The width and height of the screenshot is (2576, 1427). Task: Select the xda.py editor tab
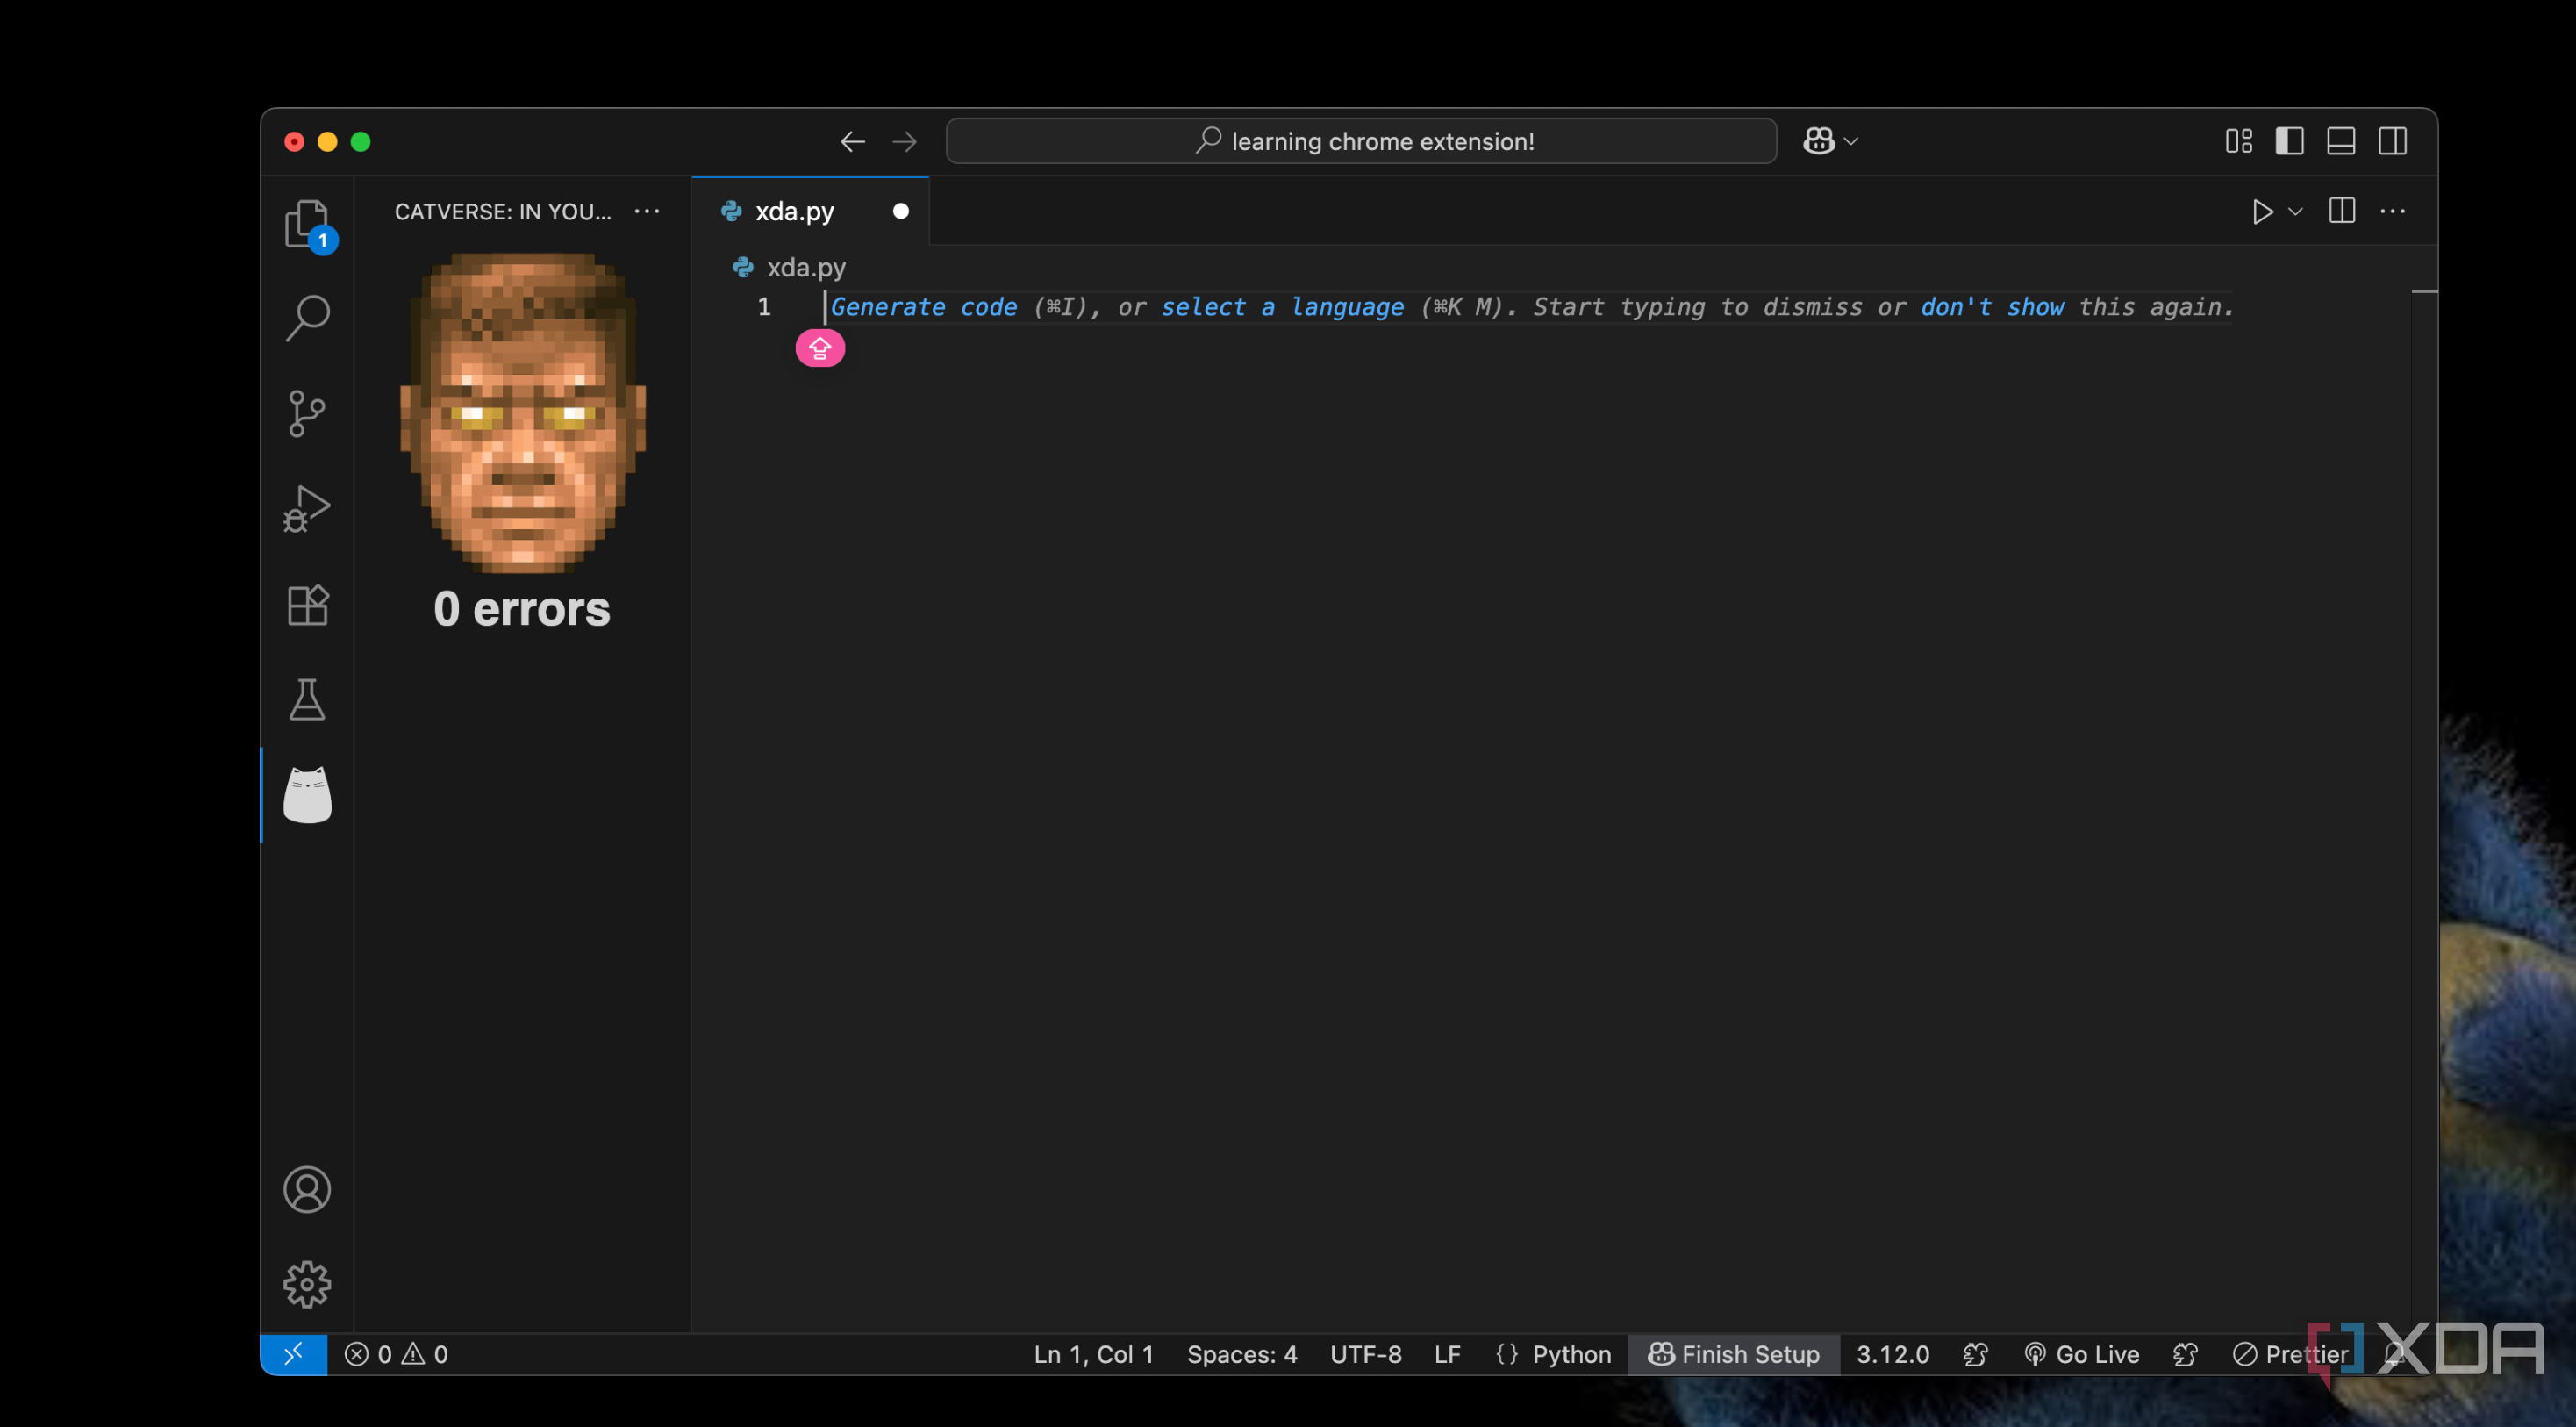point(810,211)
